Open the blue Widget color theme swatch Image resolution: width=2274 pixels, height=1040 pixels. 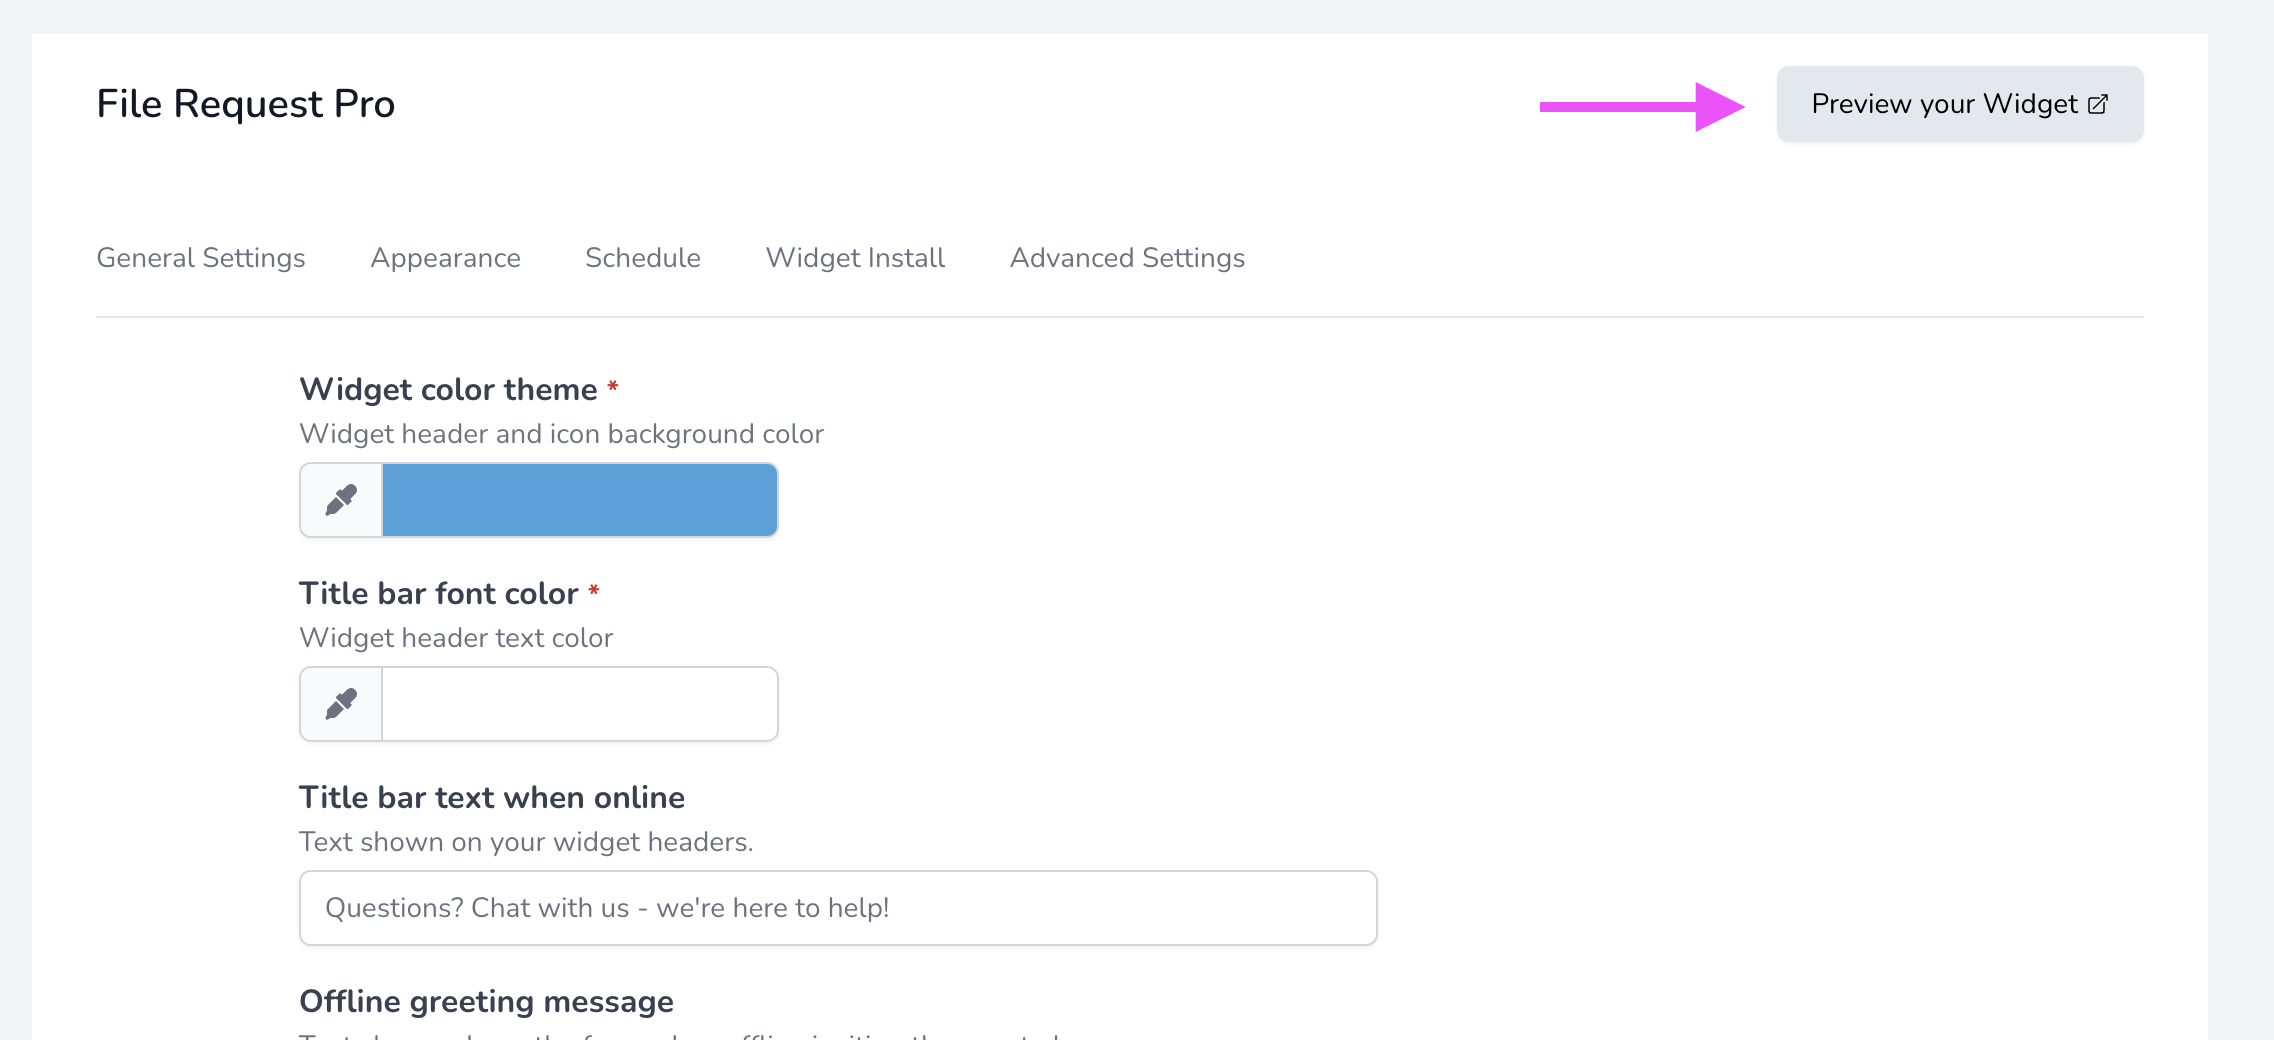pyautogui.click(x=580, y=500)
